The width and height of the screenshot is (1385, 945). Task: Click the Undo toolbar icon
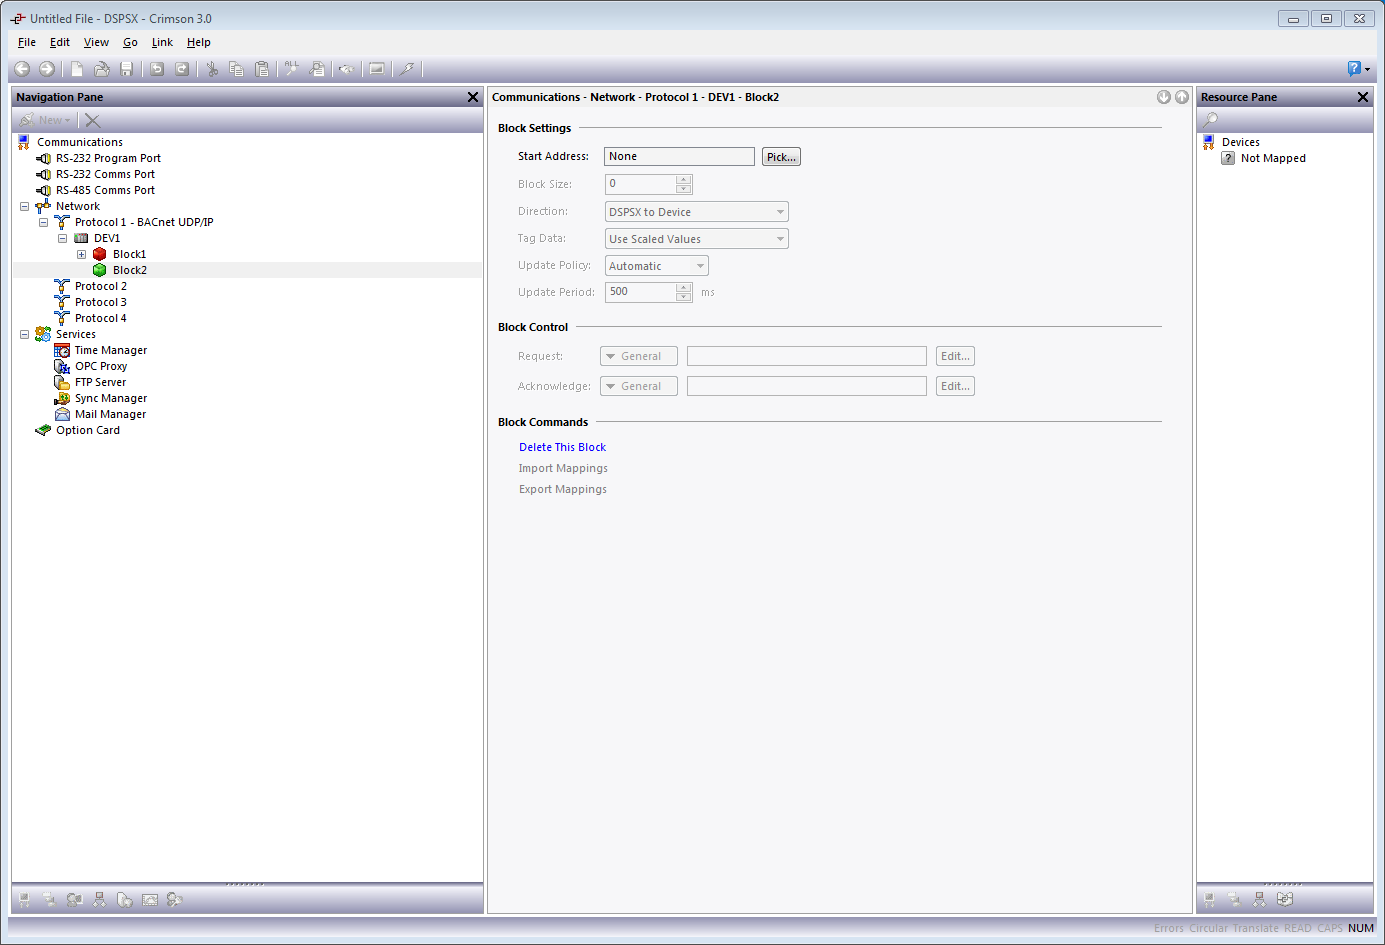pos(157,69)
